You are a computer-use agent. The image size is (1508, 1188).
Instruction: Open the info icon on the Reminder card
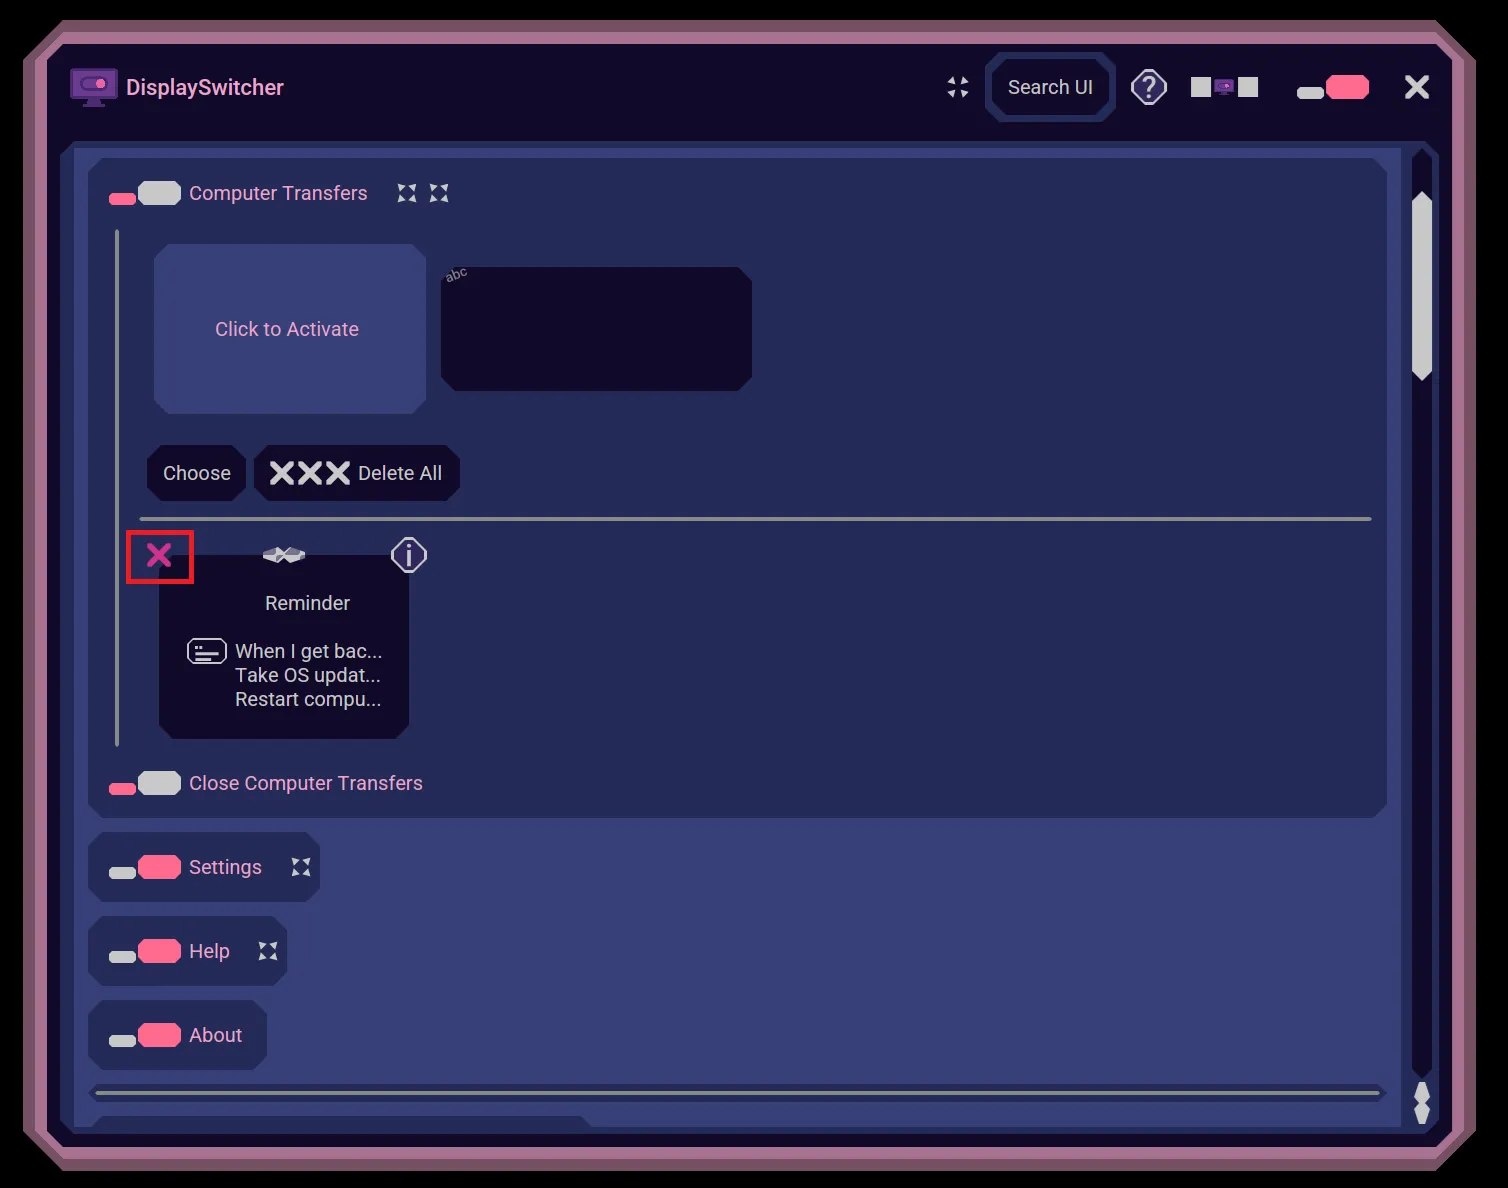click(409, 555)
